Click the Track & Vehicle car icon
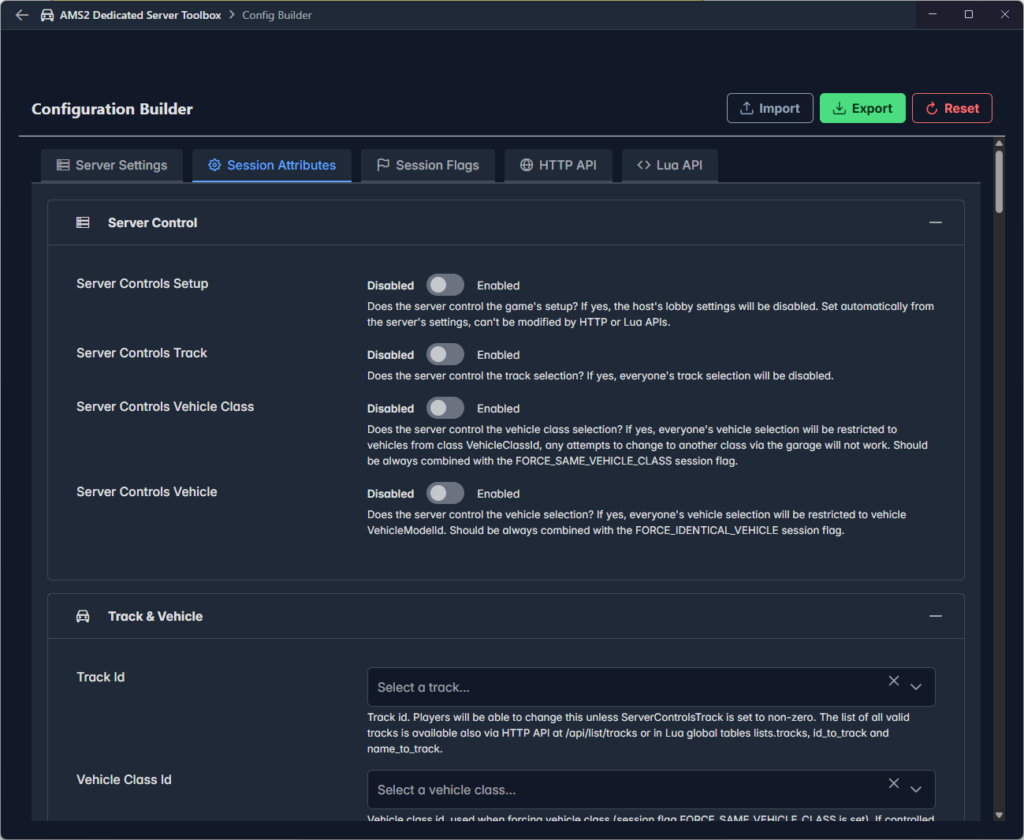Viewport: 1024px width, 840px height. click(83, 617)
